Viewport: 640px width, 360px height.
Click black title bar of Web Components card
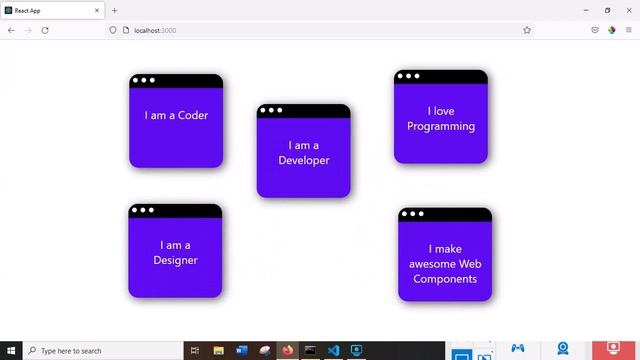pyautogui.click(x=445, y=215)
